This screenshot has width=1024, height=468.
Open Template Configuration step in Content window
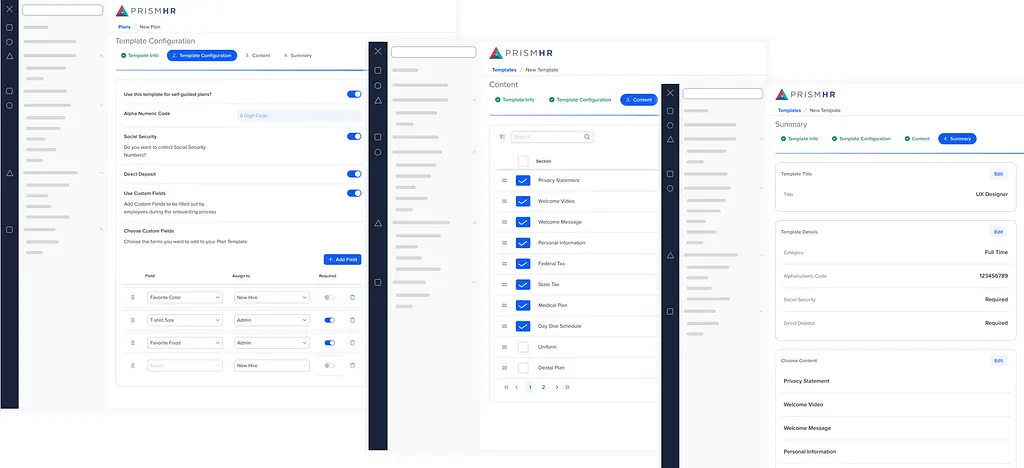pyautogui.click(x=581, y=100)
